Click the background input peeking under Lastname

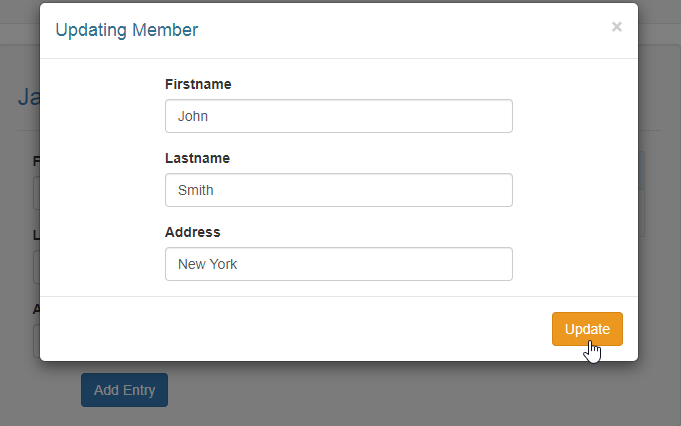pyautogui.click(x=36, y=267)
